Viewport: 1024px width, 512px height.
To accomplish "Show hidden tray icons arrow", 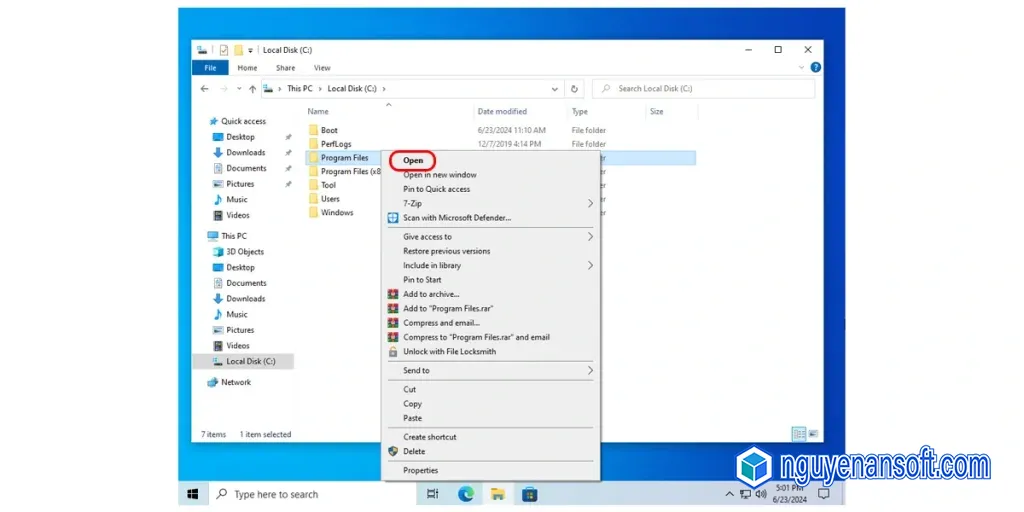I will [x=730, y=494].
